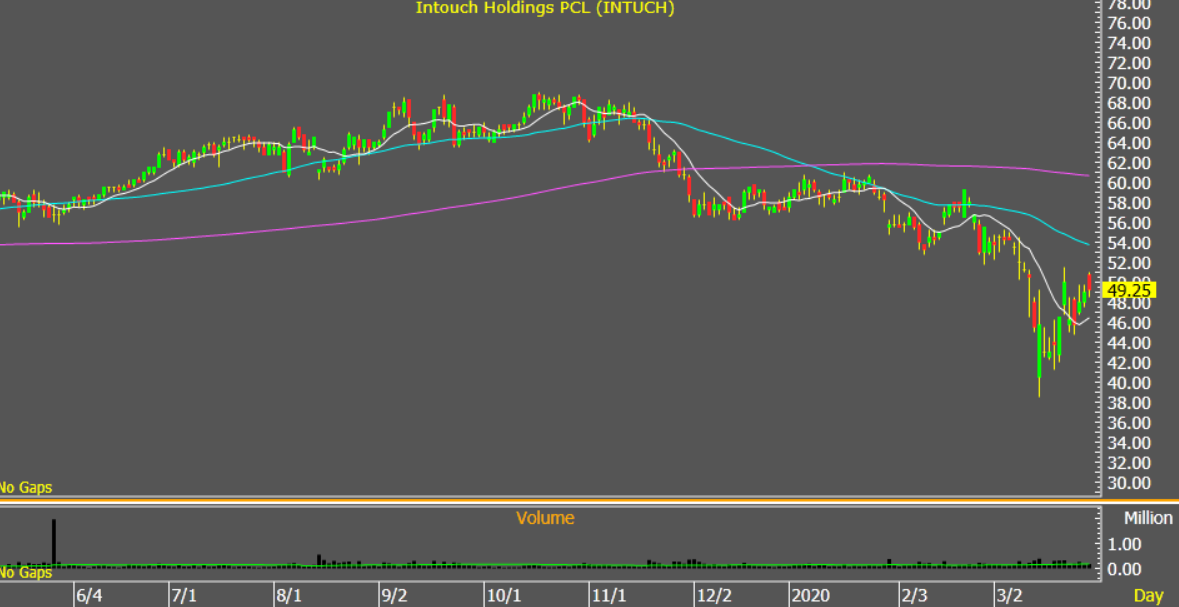Click the 36.00 price axis label
The width and height of the screenshot is (1179, 607).
[x=1130, y=423]
